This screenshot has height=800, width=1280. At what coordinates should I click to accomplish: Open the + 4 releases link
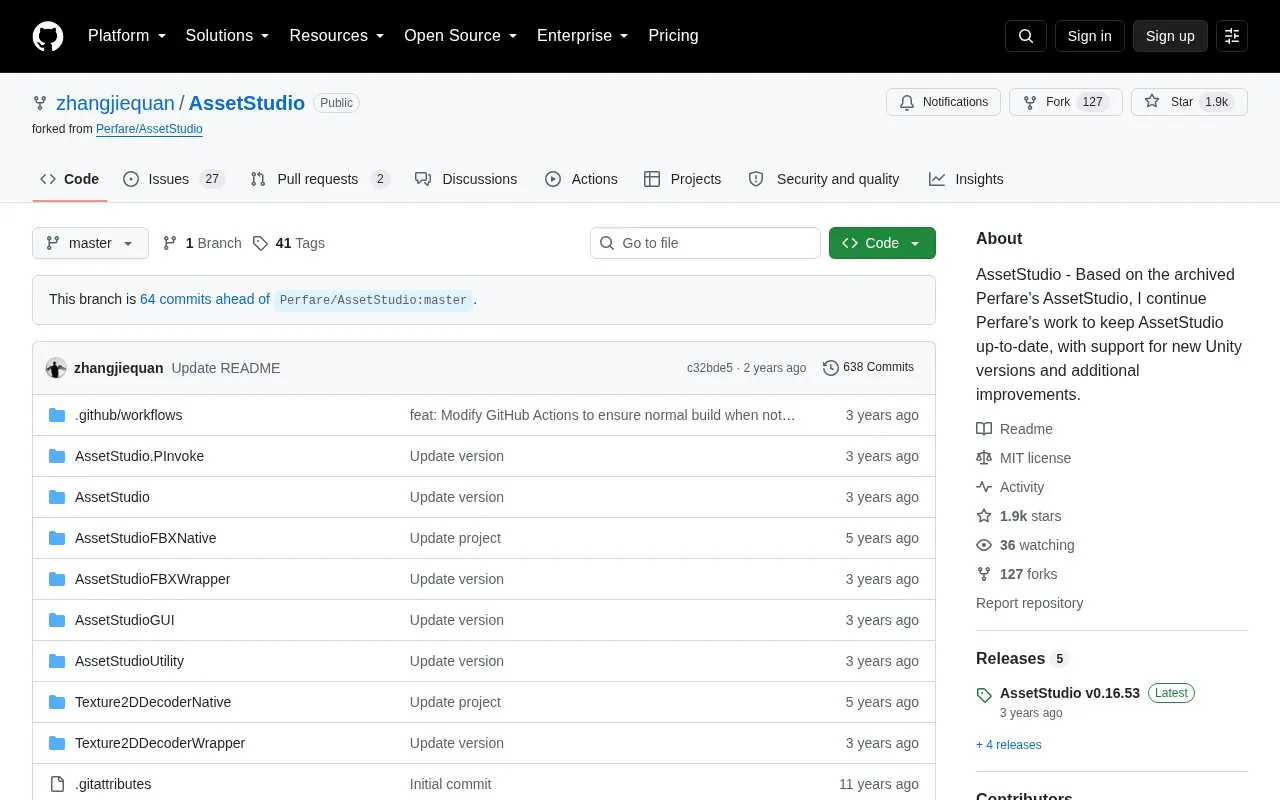1009,745
